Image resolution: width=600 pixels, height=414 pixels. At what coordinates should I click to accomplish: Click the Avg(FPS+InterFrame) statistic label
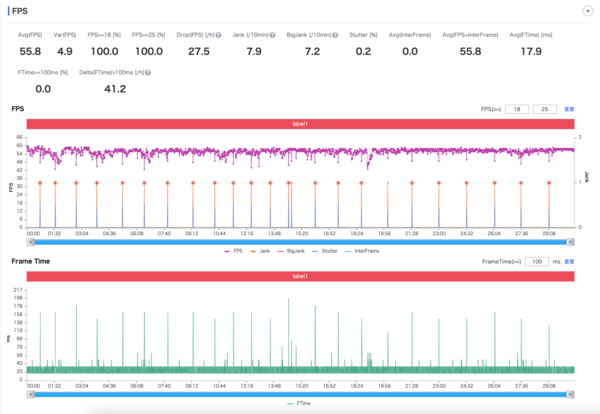[470, 35]
